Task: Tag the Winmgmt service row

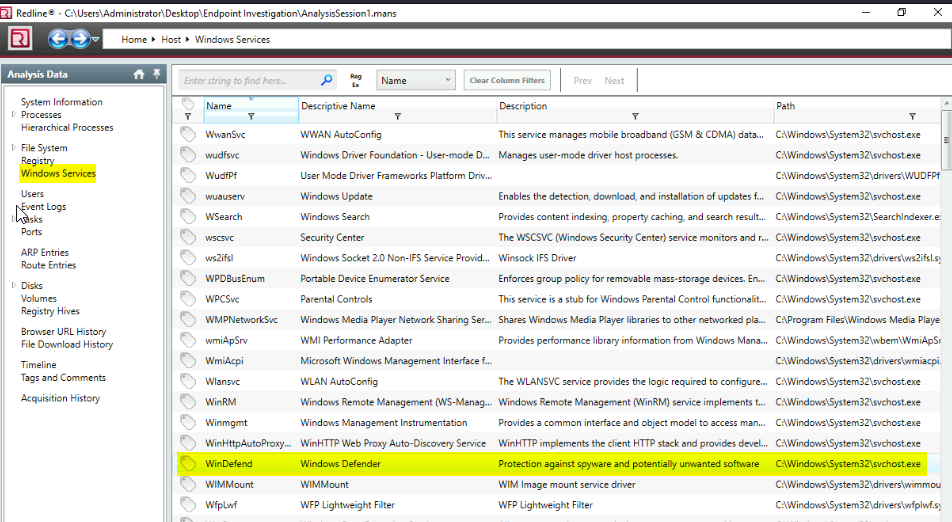Action: coord(188,422)
